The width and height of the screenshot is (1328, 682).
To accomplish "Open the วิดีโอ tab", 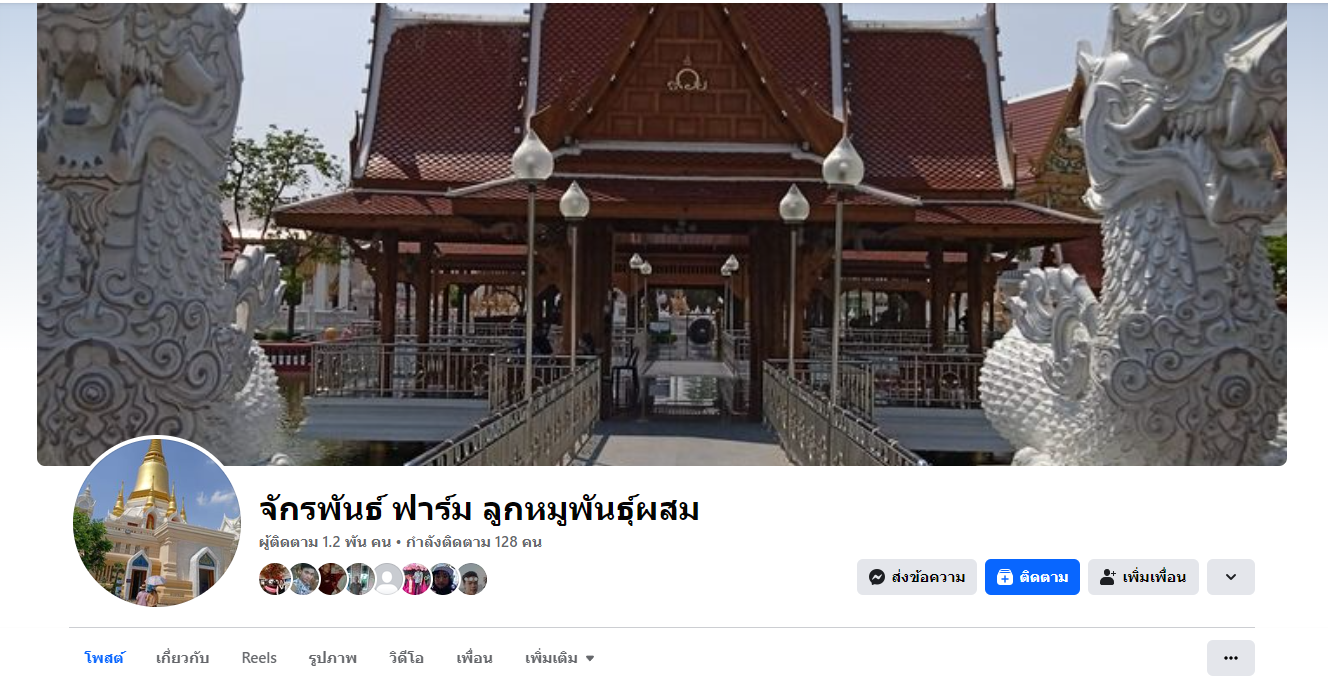I will [407, 658].
